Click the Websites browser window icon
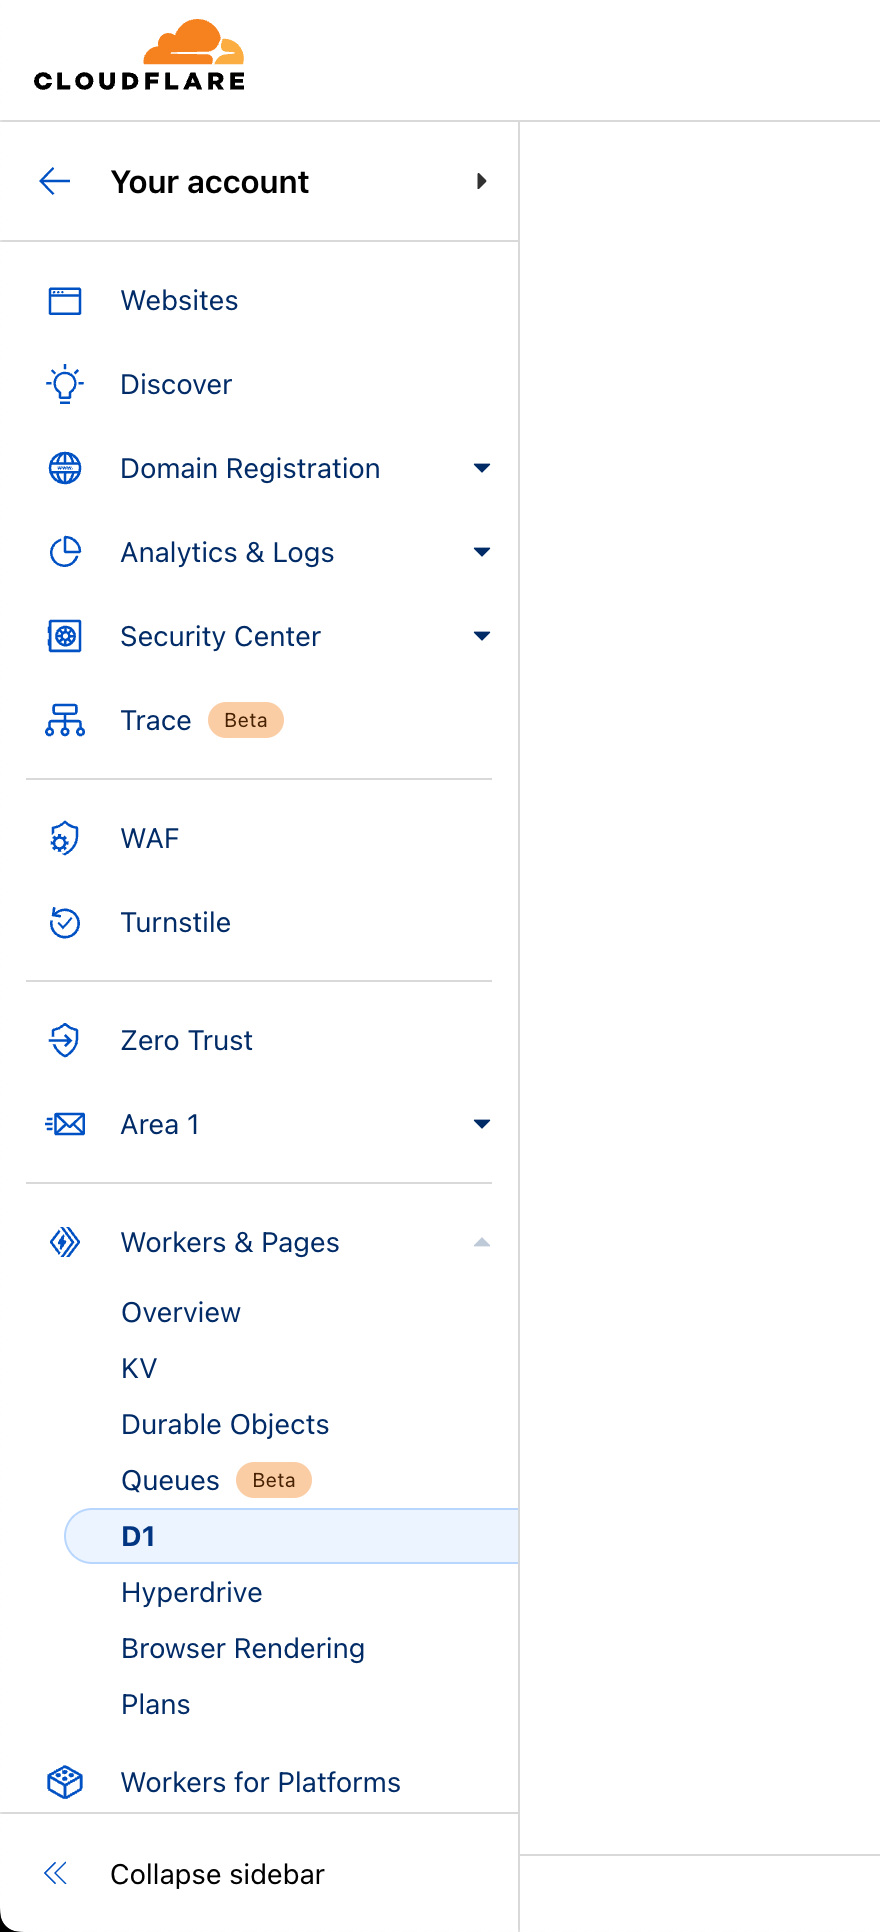Image resolution: width=880 pixels, height=1932 pixels. (65, 300)
